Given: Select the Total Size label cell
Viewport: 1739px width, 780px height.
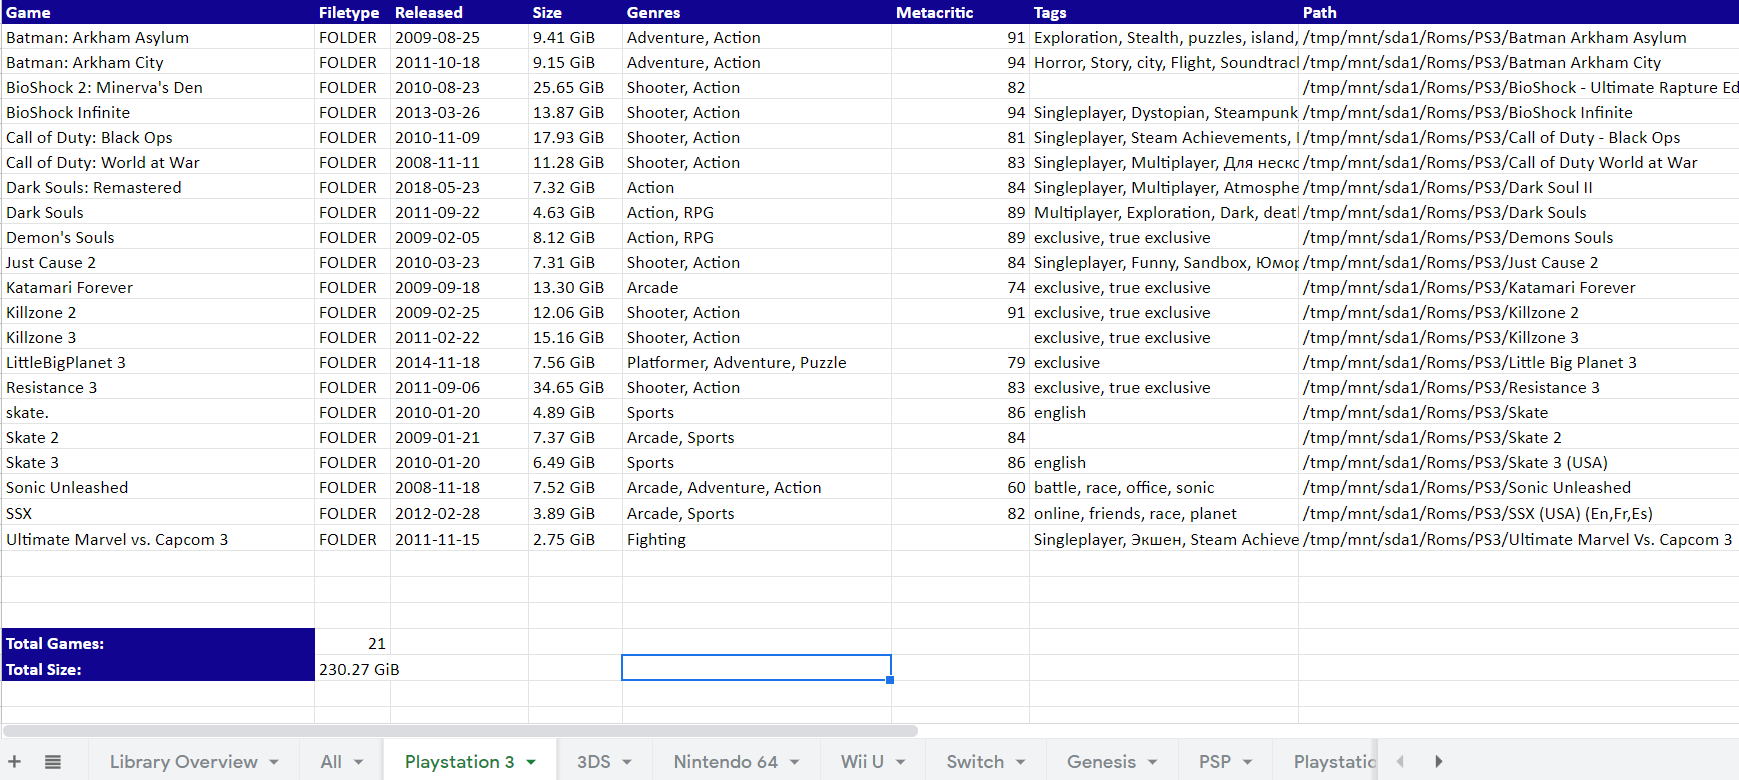Looking at the screenshot, I should point(158,669).
